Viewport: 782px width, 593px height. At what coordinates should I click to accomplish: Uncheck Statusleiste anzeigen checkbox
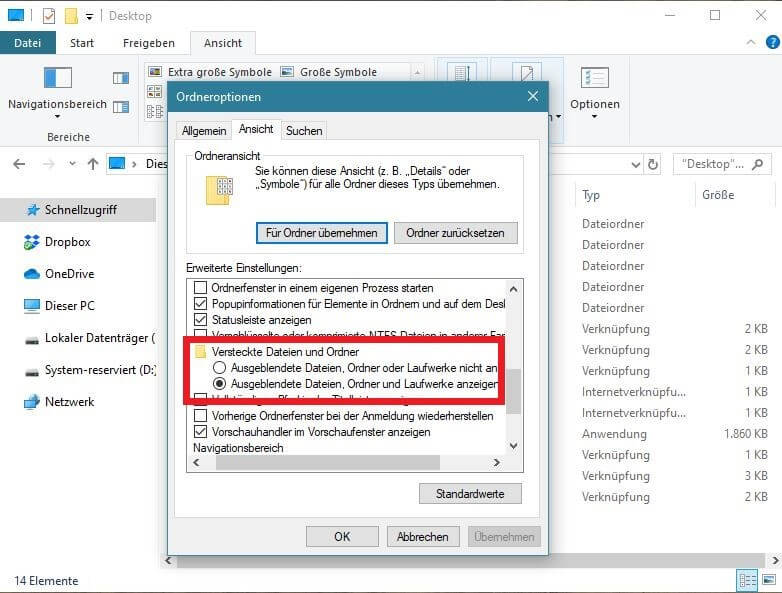tap(200, 320)
